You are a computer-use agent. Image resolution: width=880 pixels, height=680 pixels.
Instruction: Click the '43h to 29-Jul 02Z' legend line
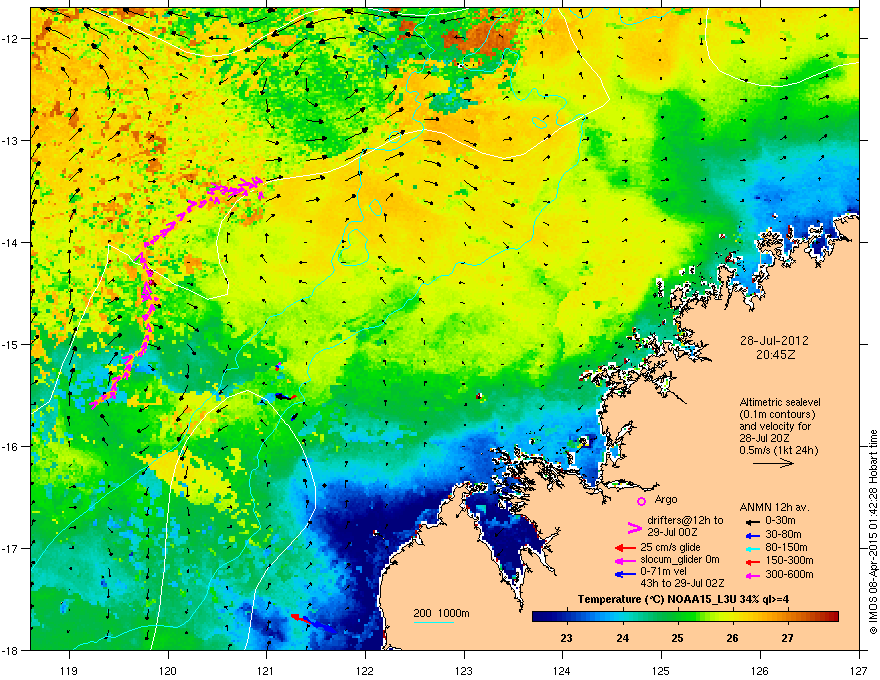coord(682,583)
